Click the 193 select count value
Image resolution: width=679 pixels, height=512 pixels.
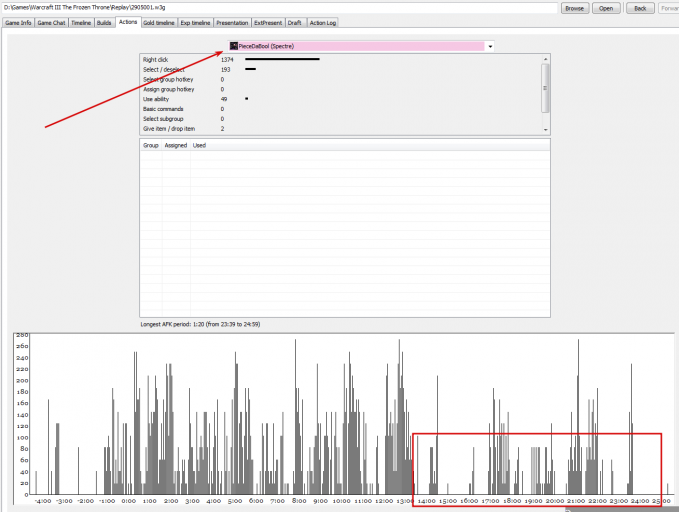pos(225,70)
